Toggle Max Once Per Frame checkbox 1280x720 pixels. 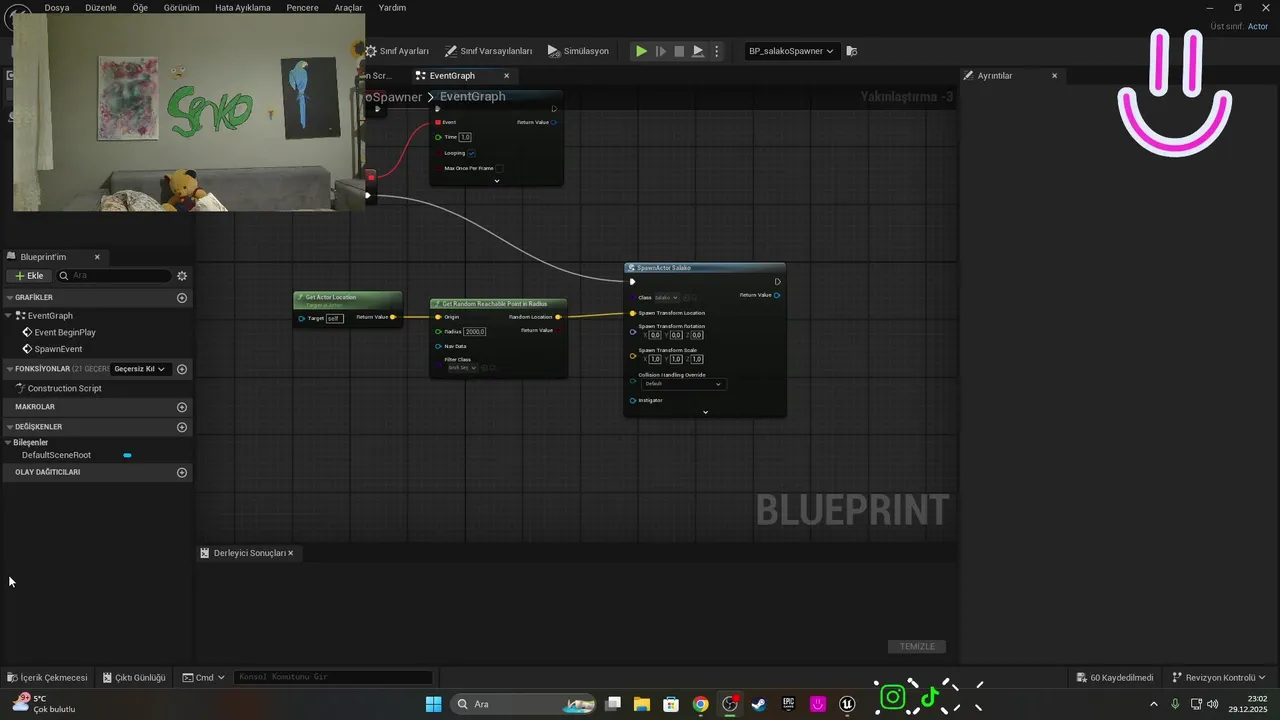(x=499, y=168)
